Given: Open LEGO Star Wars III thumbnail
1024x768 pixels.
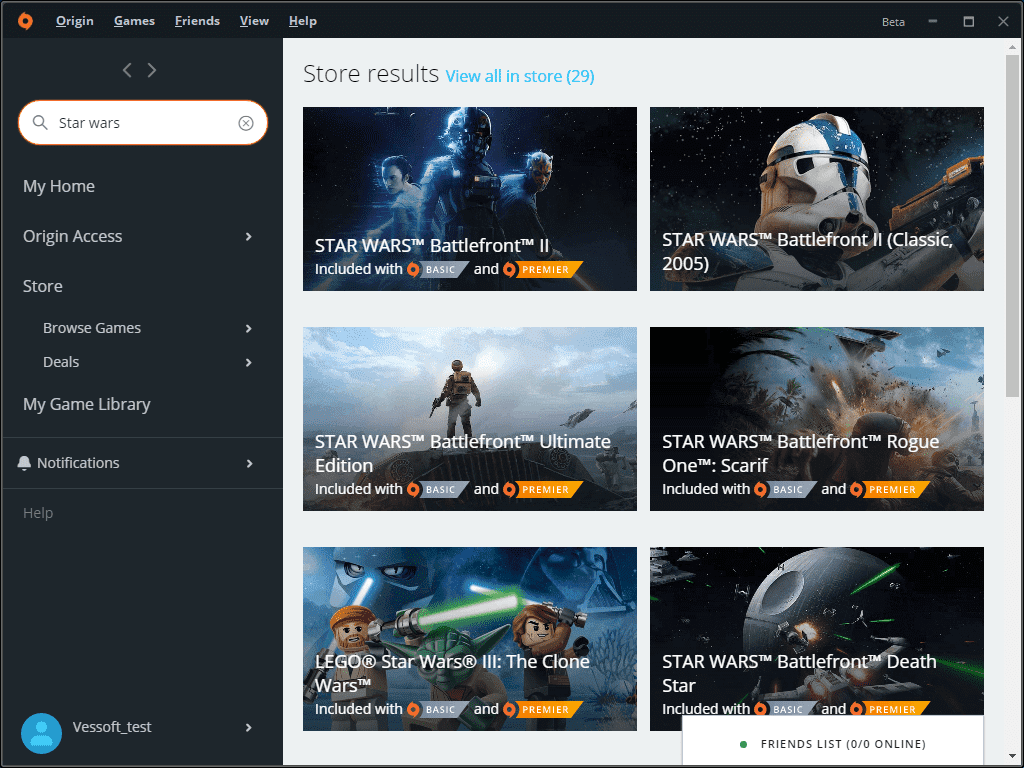Looking at the screenshot, I should pos(470,639).
